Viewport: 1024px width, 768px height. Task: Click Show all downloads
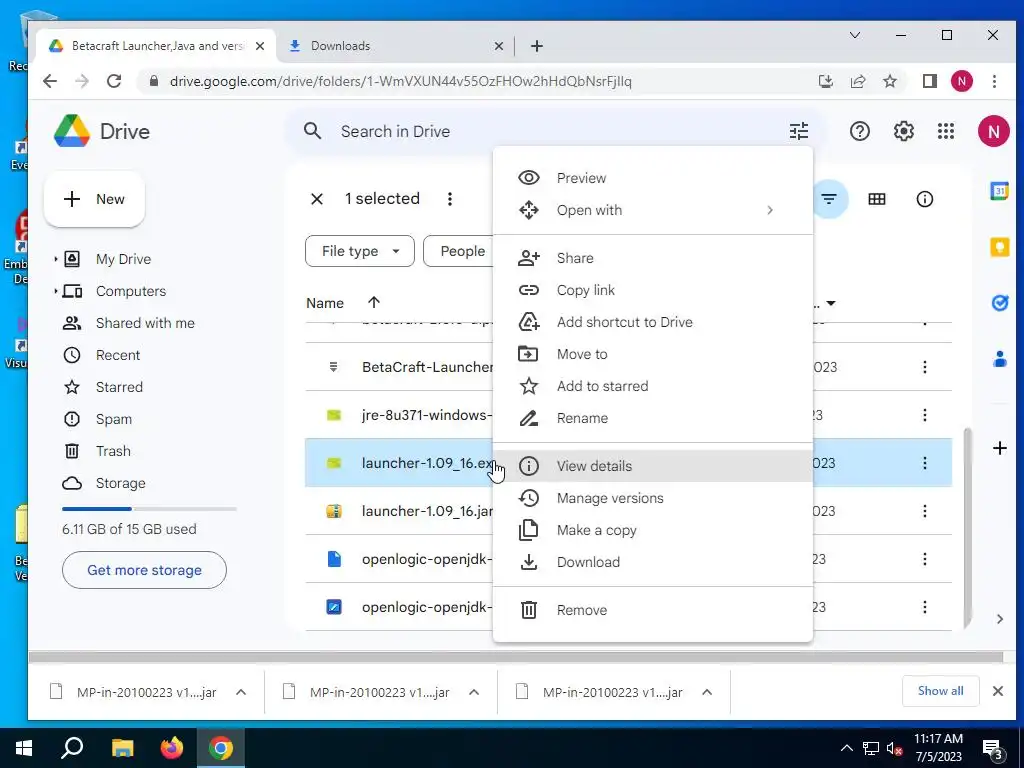coord(940,691)
